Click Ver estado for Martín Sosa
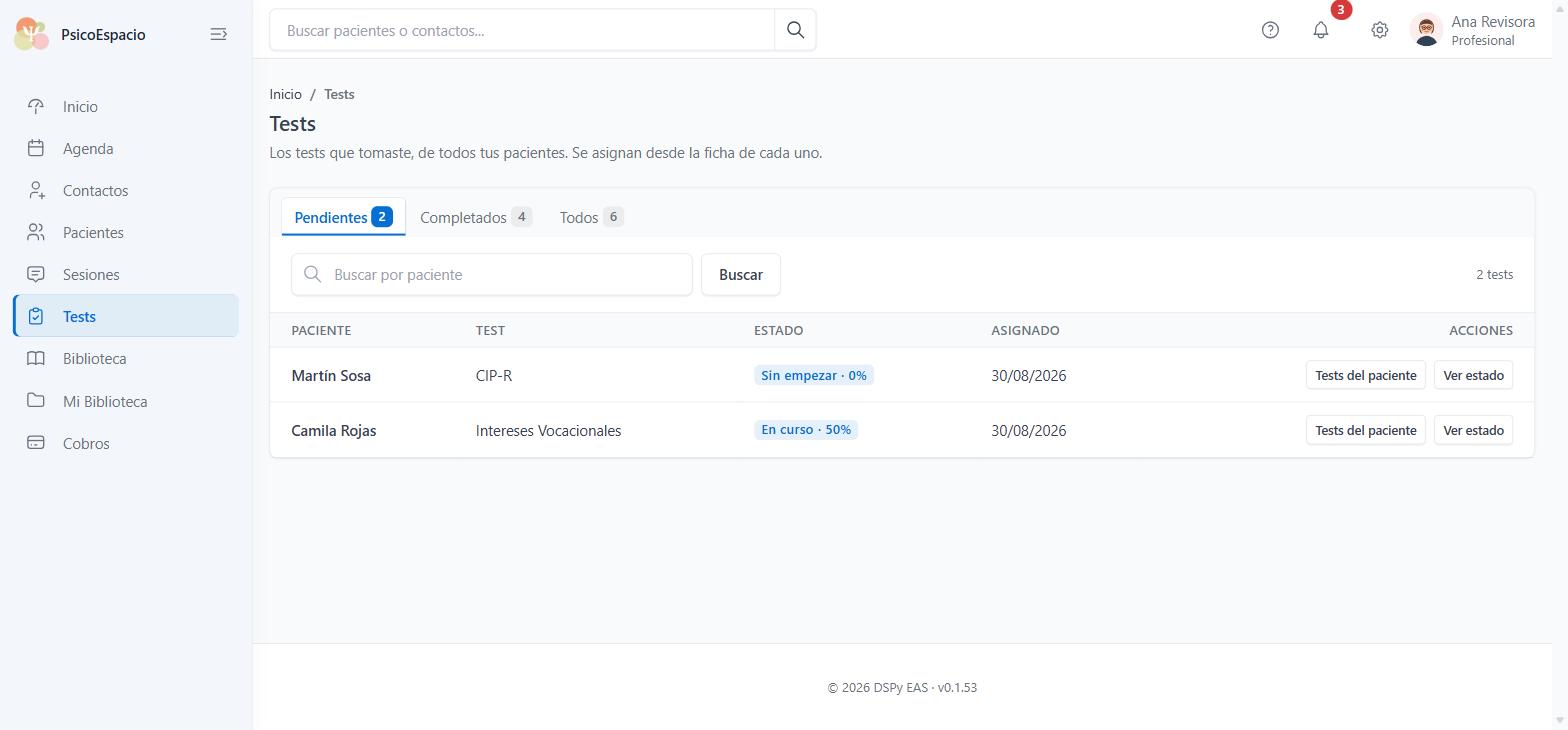1568x730 pixels. [x=1473, y=375]
